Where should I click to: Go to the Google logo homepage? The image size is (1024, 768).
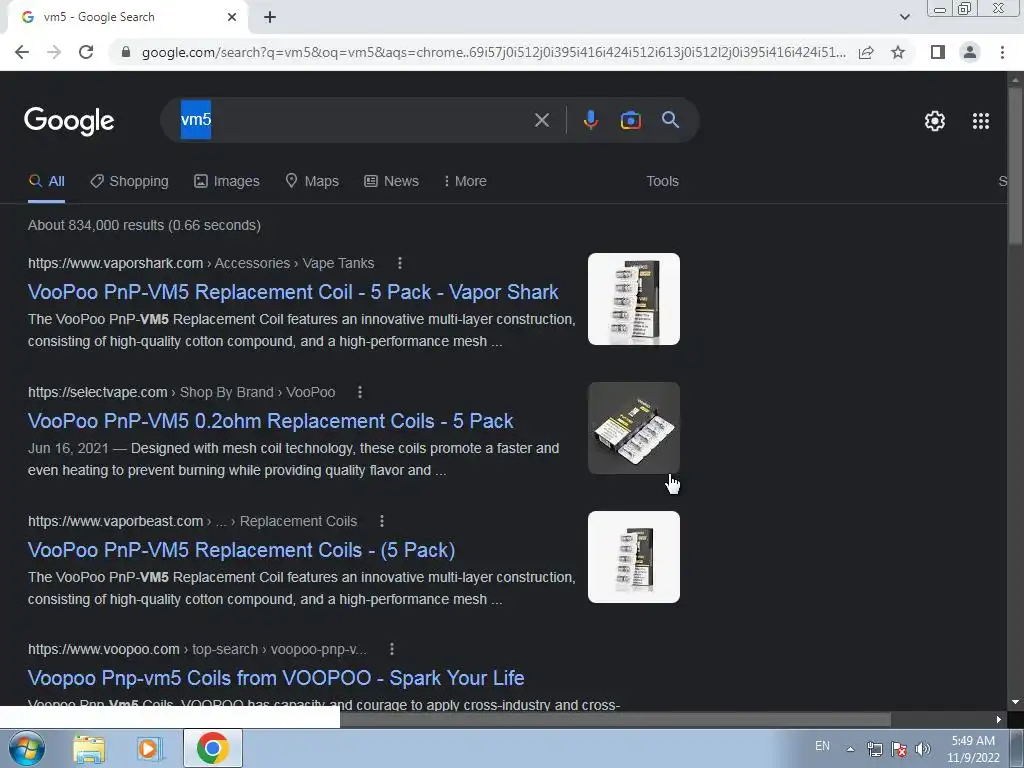69,121
